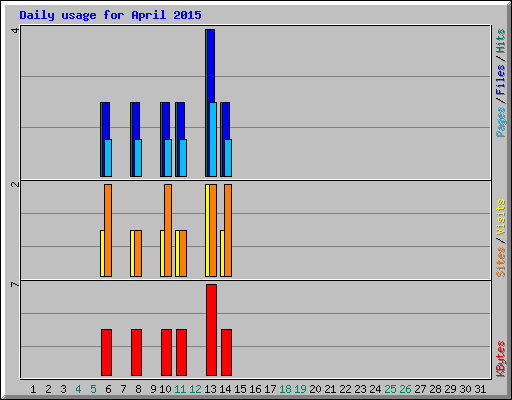This screenshot has width=512, height=400.
Task: Click day label '6' on the x-axis
Action: point(108,389)
